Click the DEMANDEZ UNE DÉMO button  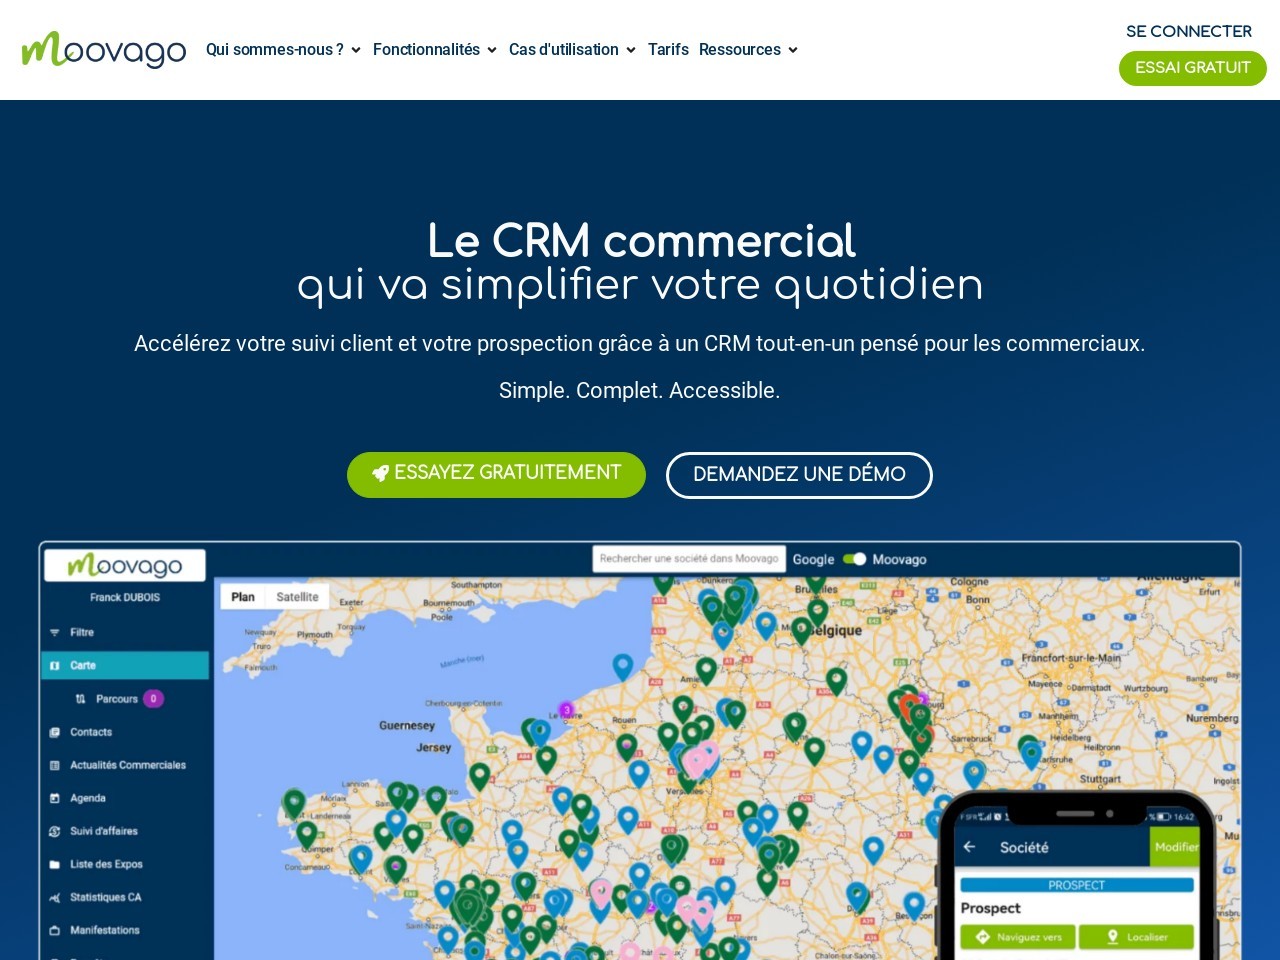coord(799,475)
